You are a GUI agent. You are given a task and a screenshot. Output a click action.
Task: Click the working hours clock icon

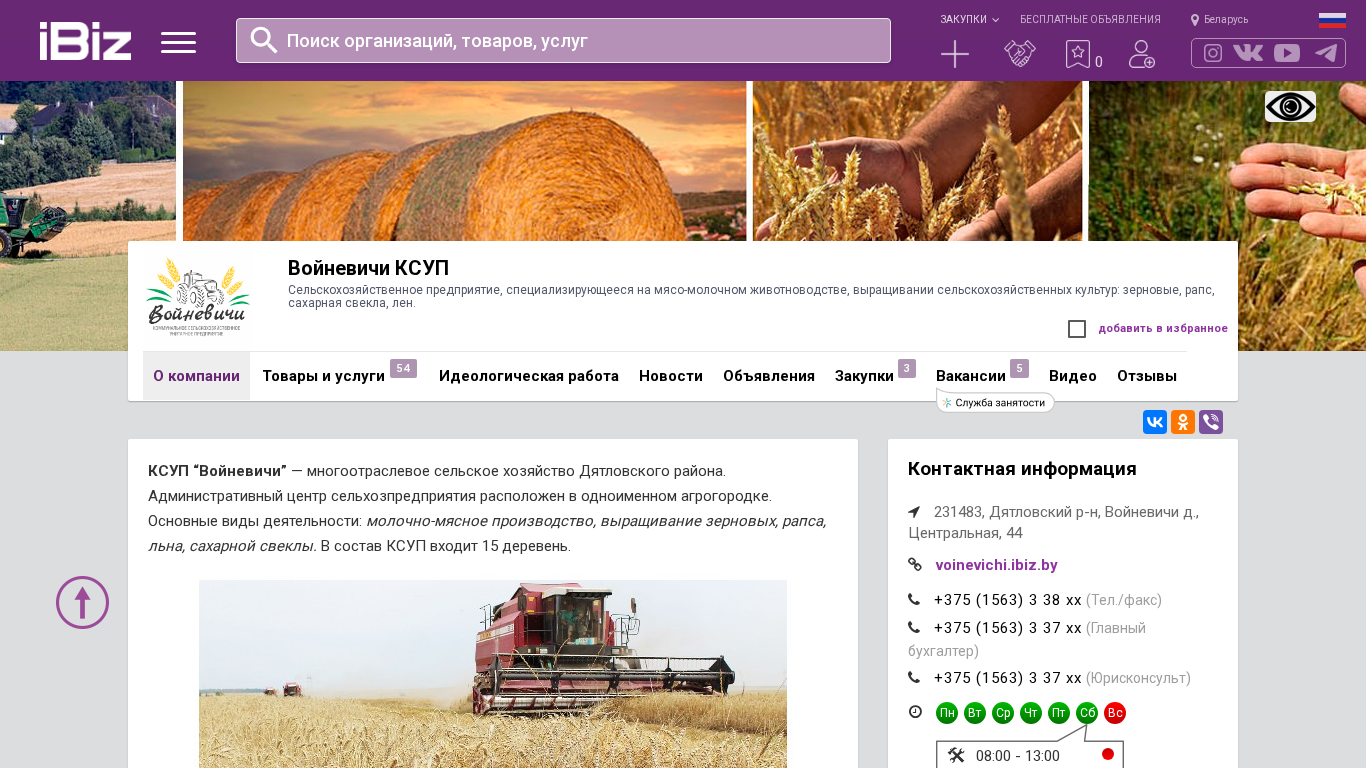point(915,712)
